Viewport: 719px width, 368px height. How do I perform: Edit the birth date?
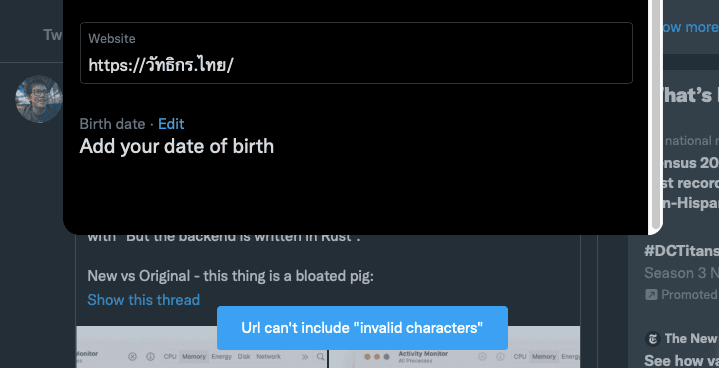(x=171, y=124)
